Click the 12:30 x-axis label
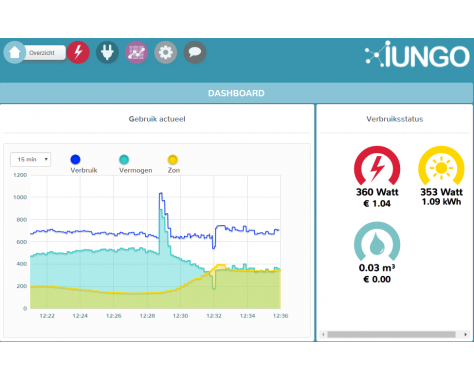Image resolution: width=474 pixels, height=380 pixels. pos(180,316)
